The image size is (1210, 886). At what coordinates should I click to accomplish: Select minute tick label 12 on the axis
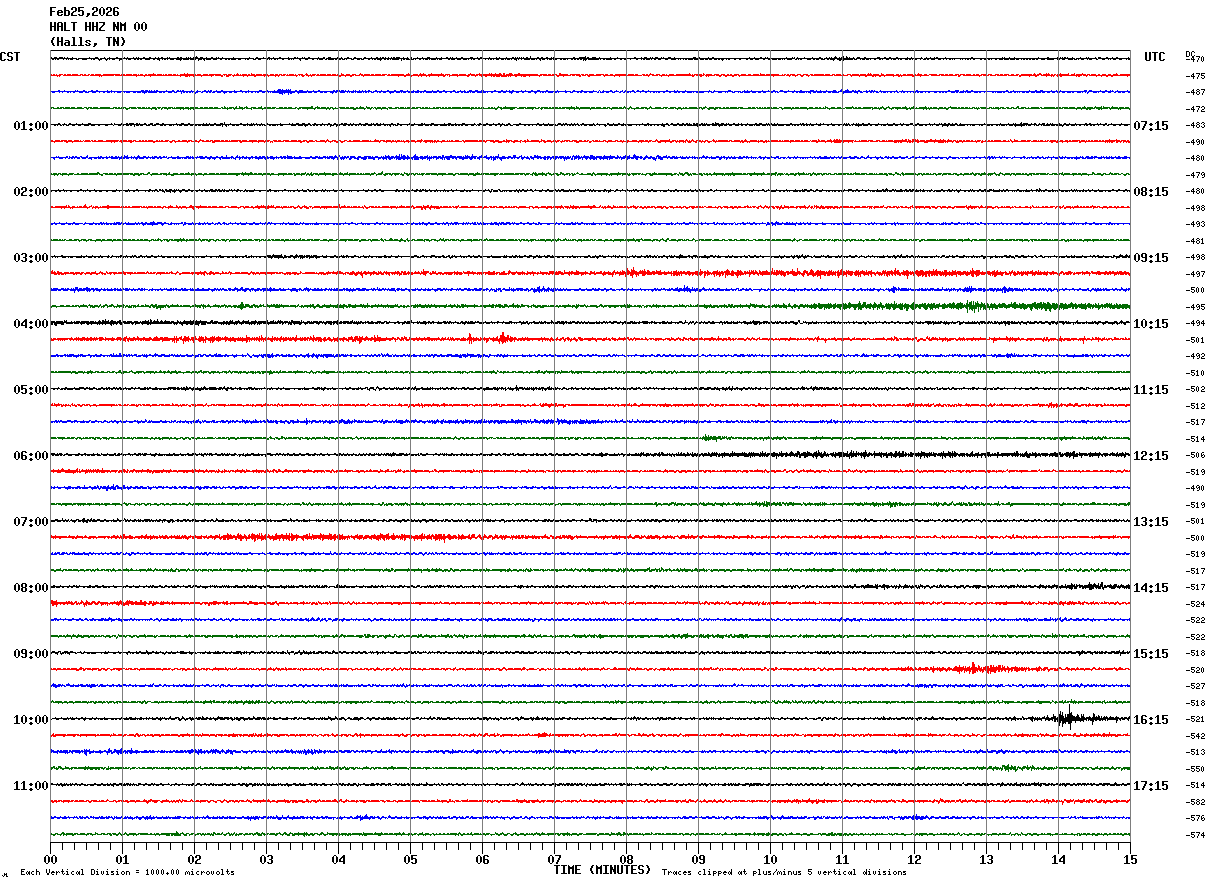tap(914, 859)
